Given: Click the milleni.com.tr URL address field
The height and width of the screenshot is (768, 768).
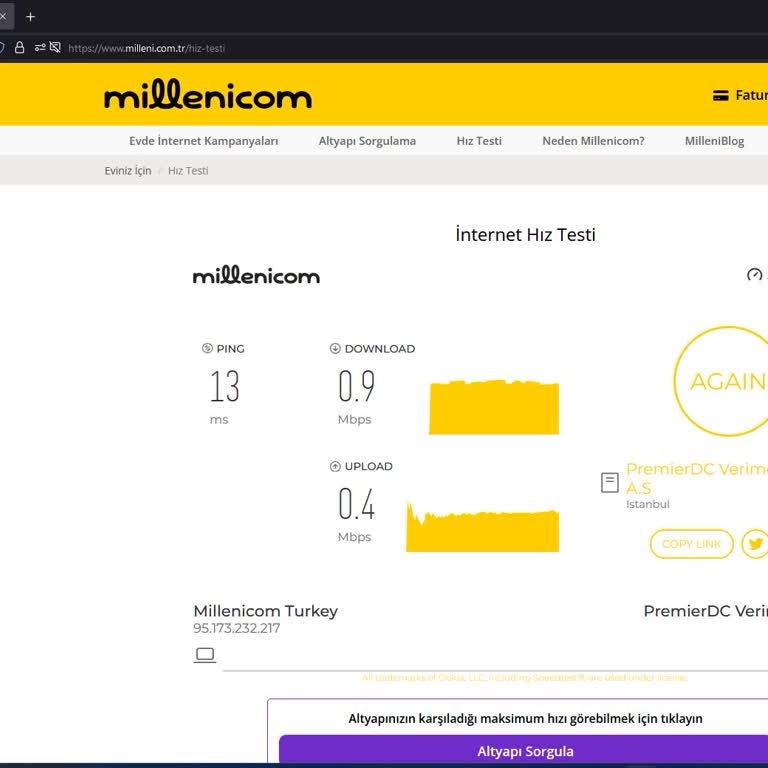Looking at the screenshot, I should [146, 48].
